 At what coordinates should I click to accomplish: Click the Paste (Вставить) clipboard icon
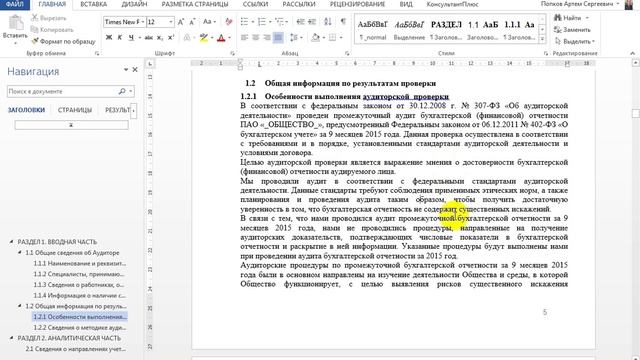pyautogui.click(x=16, y=22)
